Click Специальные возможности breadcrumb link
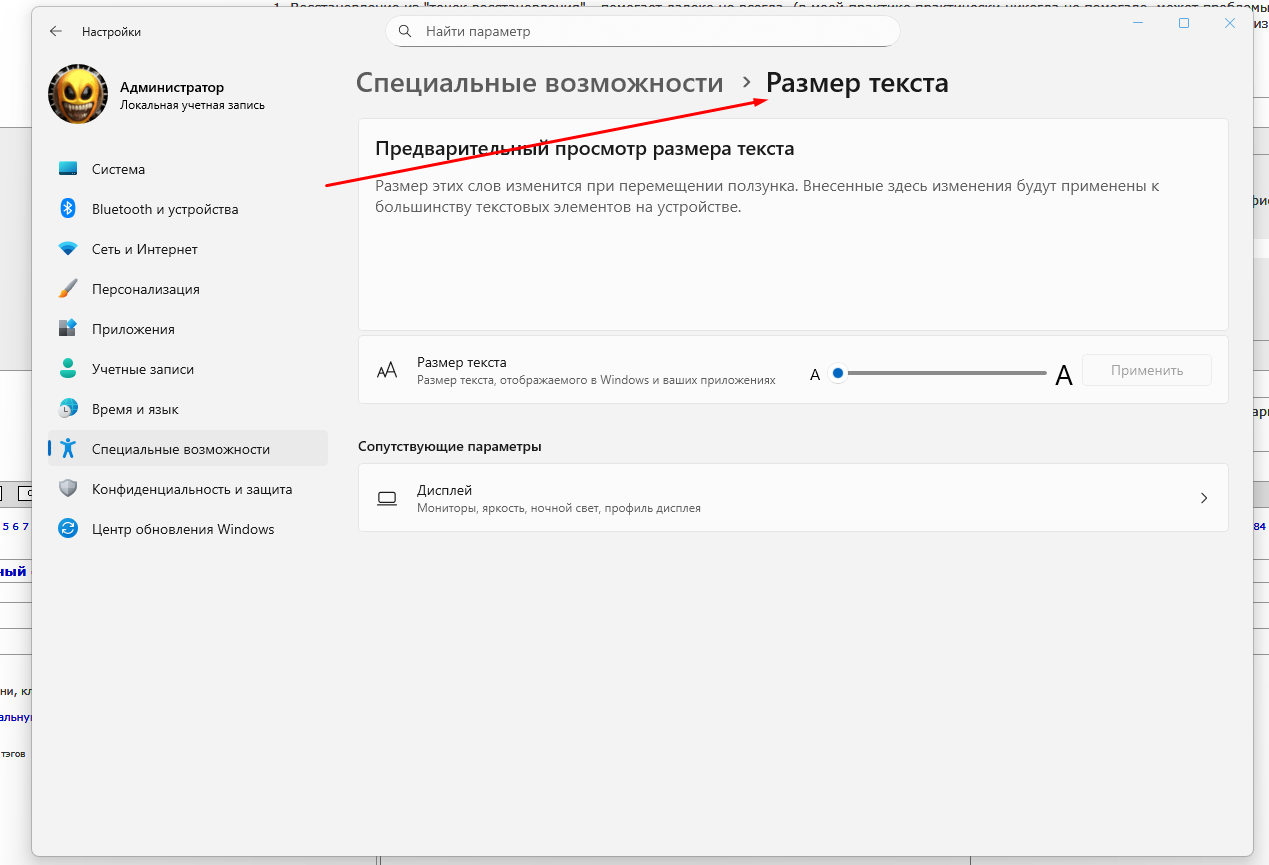Image resolution: width=1269 pixels, height=865 pixels. (x=539, y=83)
